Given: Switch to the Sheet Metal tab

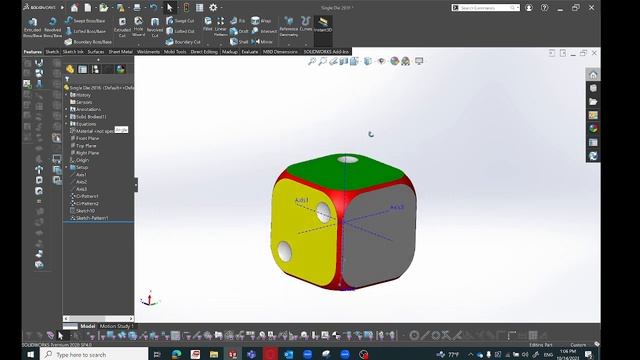Looking at the screenshot, I should point(120,52).
